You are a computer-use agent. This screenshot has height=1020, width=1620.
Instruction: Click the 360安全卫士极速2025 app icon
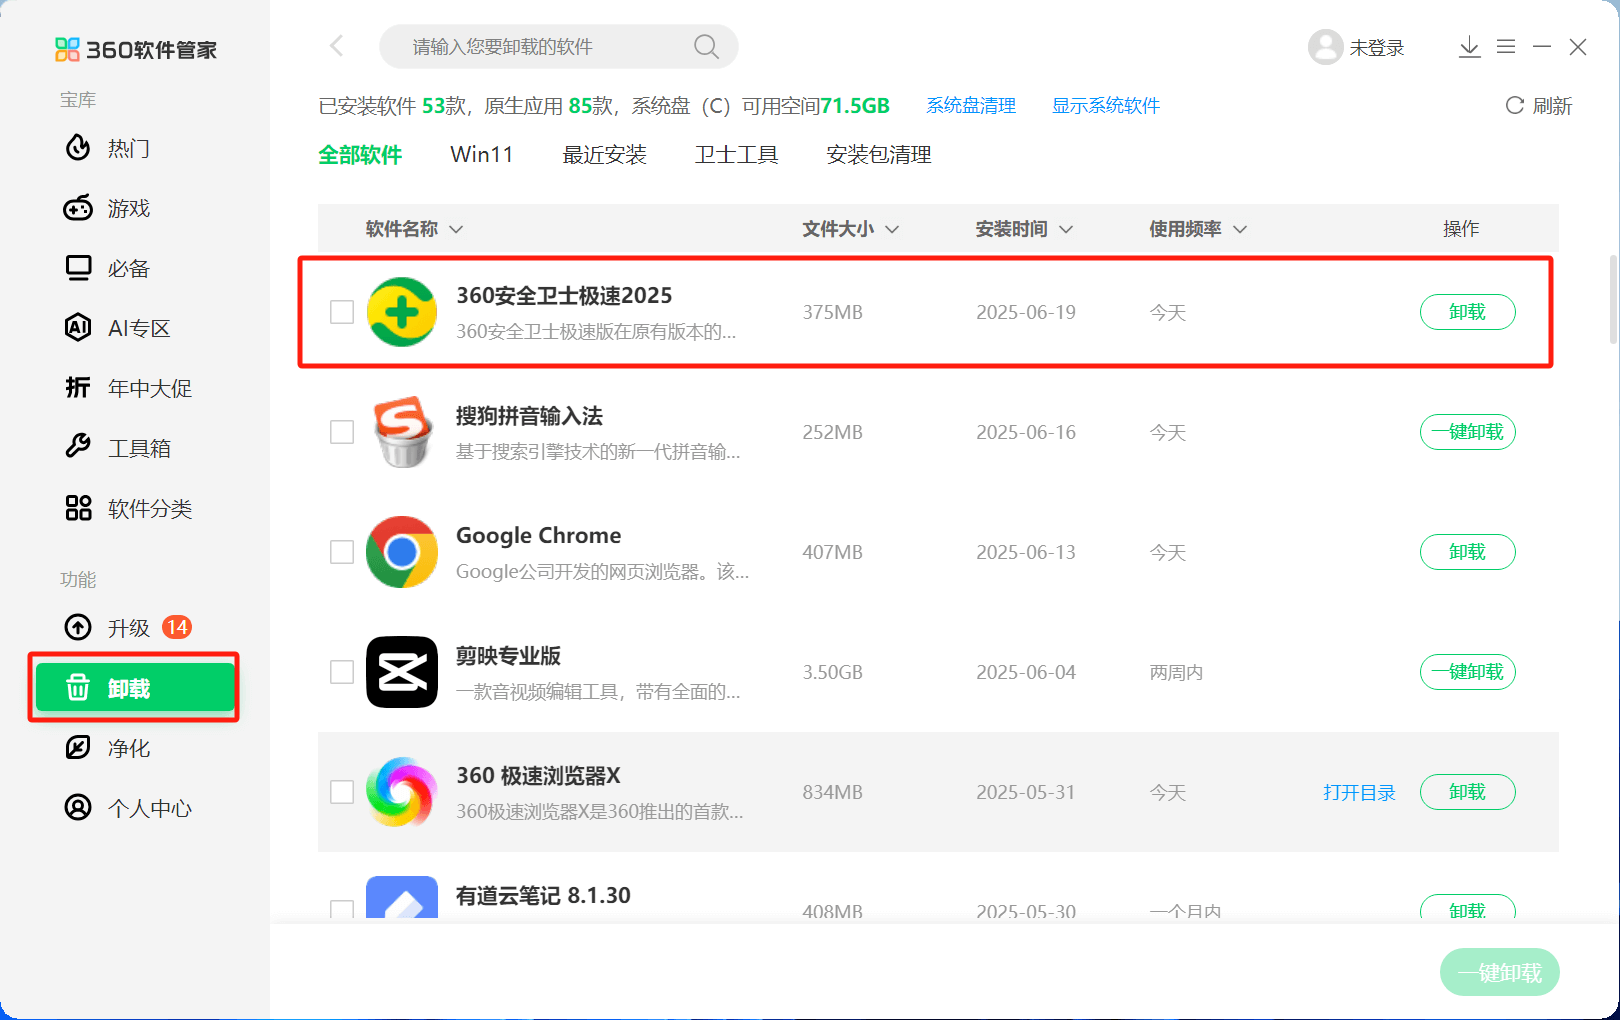(x=402, y=312)
